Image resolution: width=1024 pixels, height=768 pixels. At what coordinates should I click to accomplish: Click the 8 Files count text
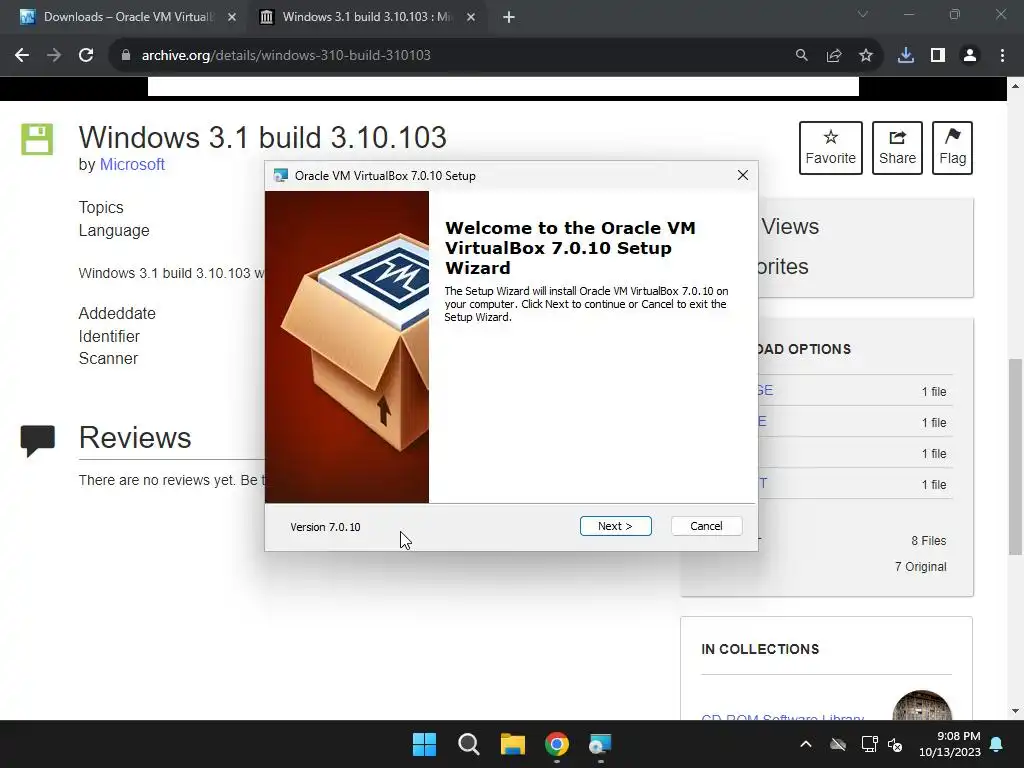pos(929,541)
